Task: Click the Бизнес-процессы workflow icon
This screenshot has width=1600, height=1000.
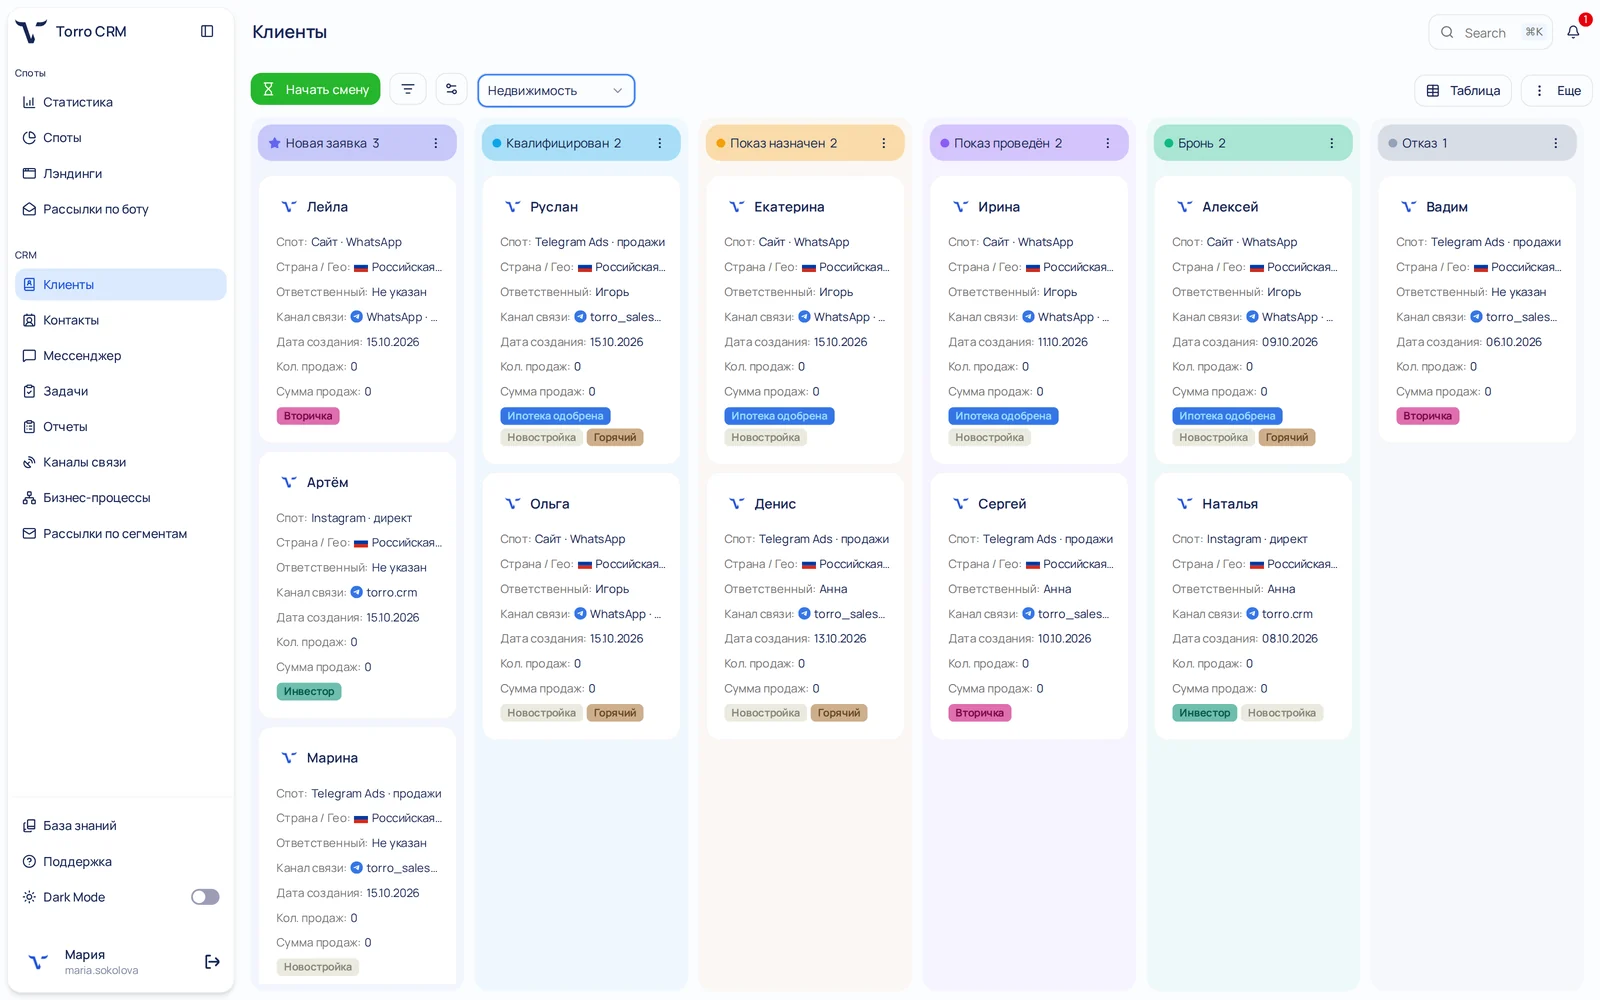Action: click(x=29, y=498)
